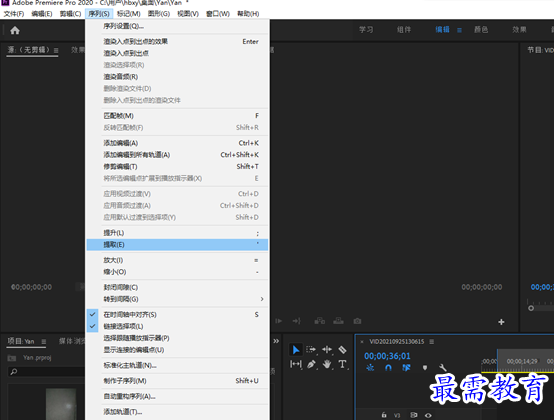The width and height of the screenshot is (554, 420).
Task: Expand hidden panel tabs double-chevron
Action: [276, 341]
